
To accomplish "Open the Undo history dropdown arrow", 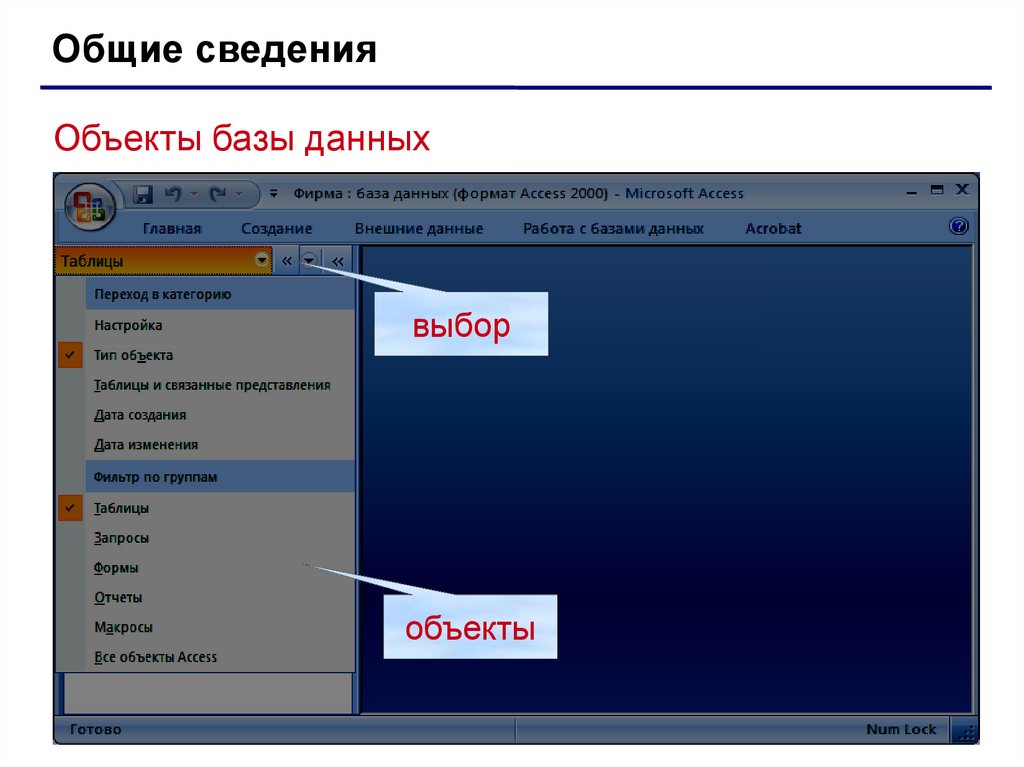I will [x=194, y=194].
